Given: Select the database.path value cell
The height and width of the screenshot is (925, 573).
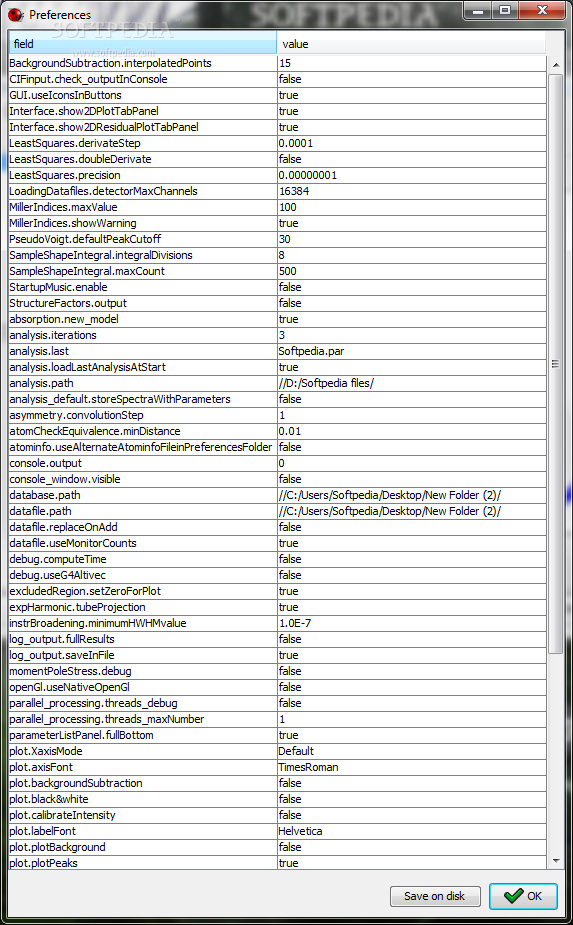Looking at the screenshot, I should point(411,495).
